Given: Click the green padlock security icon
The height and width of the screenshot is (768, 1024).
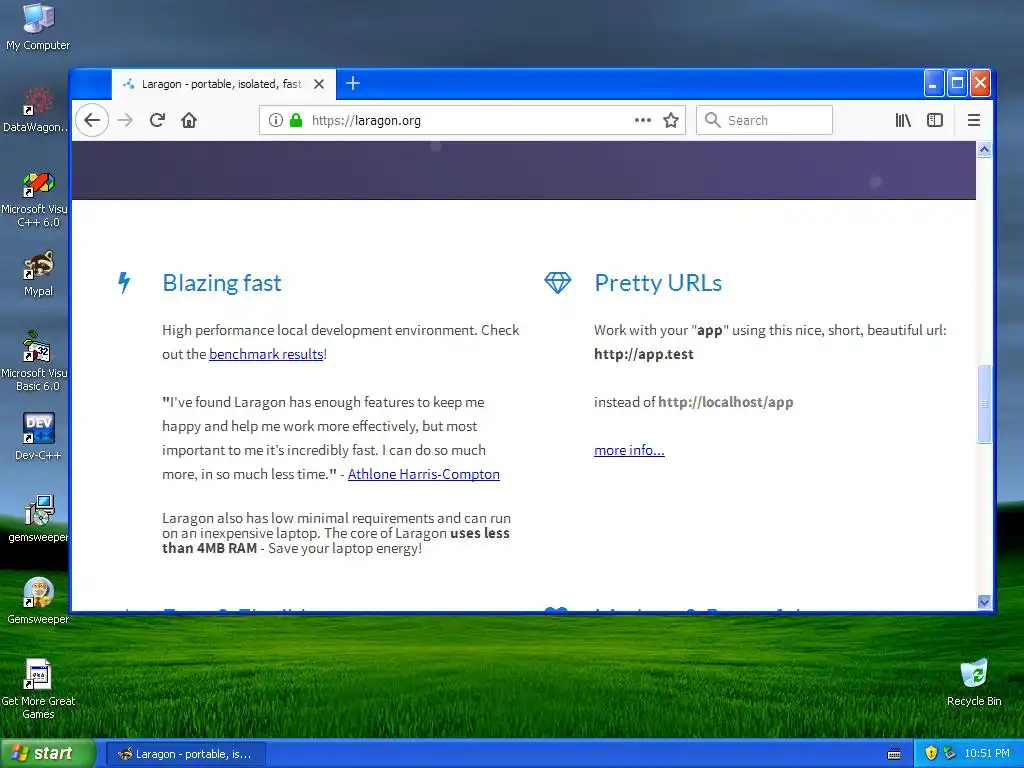Looking at the screenshot, I should pyautogui.click(x=296, y=120).
